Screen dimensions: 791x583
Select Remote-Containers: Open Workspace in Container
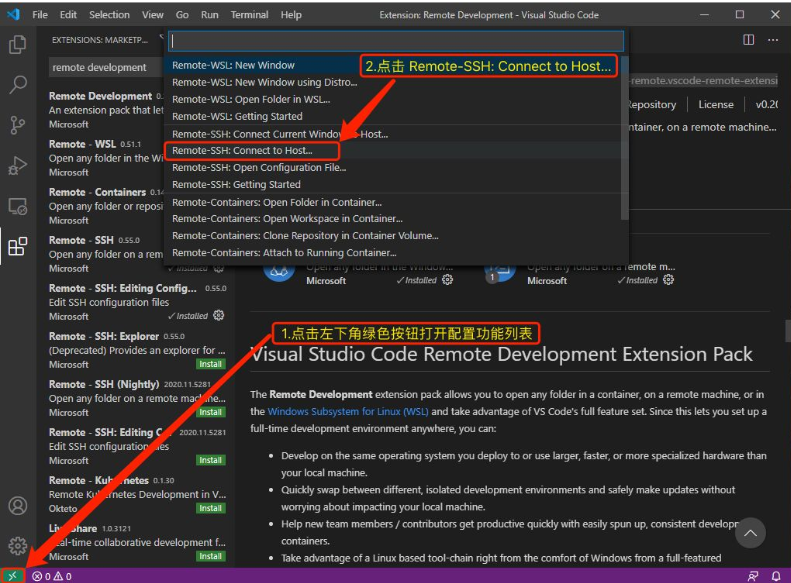[393, 219]
